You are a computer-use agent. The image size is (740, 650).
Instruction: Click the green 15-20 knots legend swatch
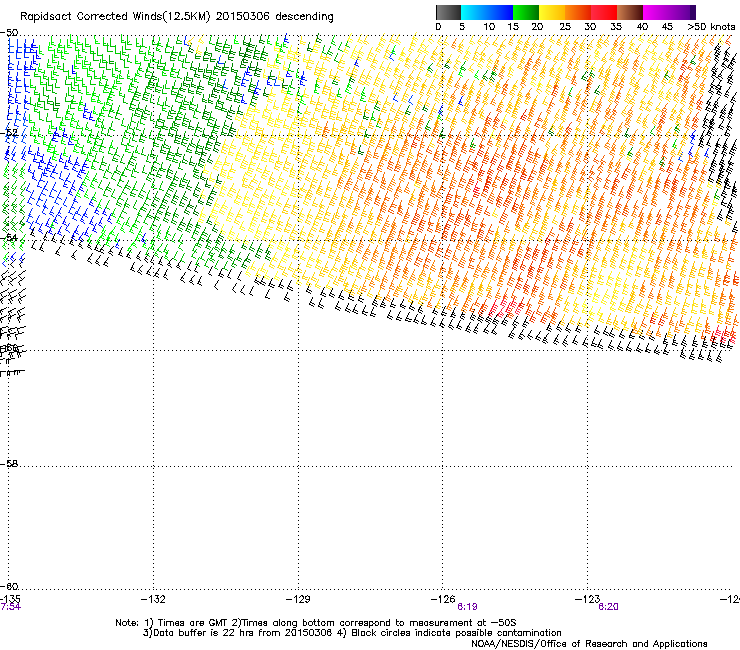pyautogui.click(x=526, y=12)
